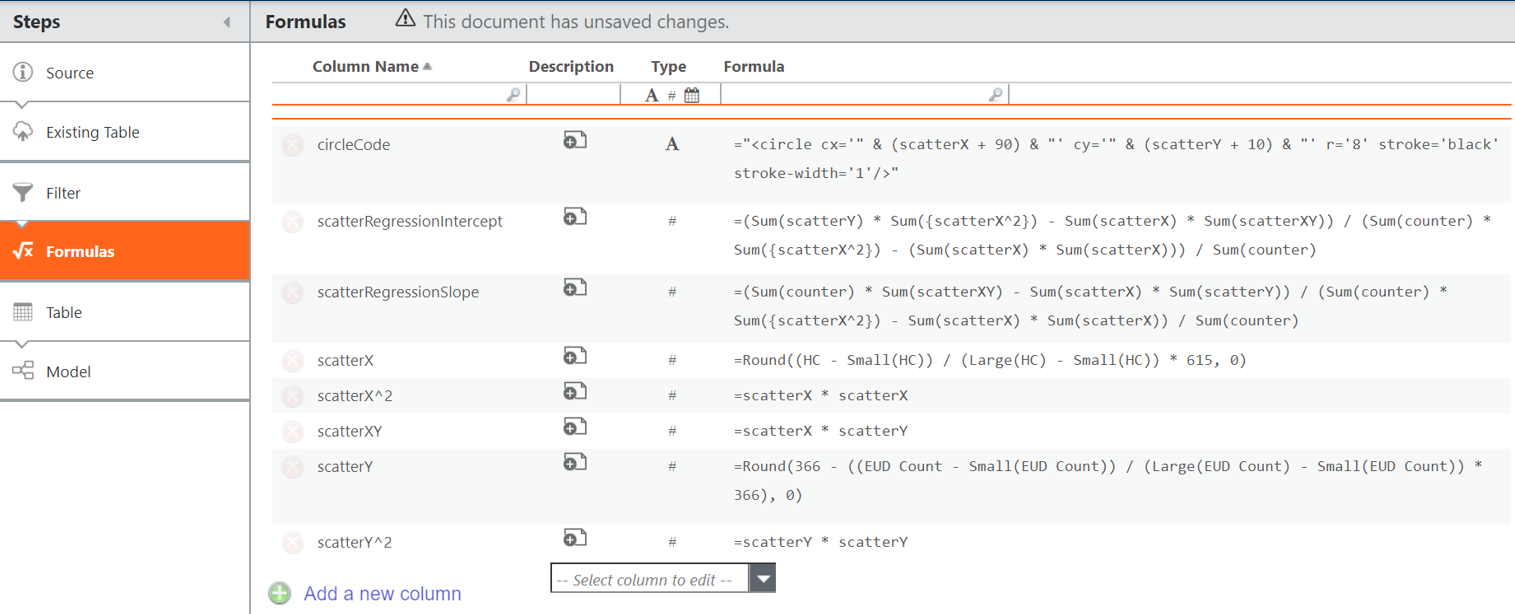This screenshot has width=1515, height=614.
Task: Add description for scatterRegressionIntercept
Action: click(x=575, y=217)
